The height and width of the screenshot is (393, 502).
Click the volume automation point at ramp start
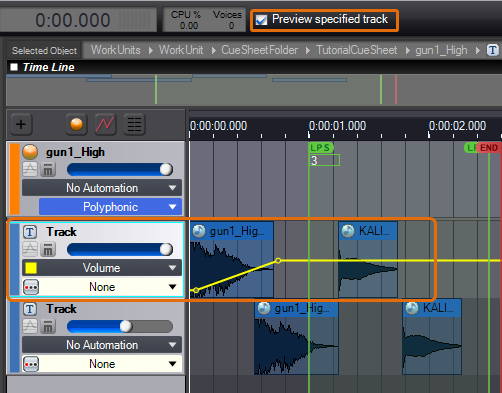tap(196, 290)
